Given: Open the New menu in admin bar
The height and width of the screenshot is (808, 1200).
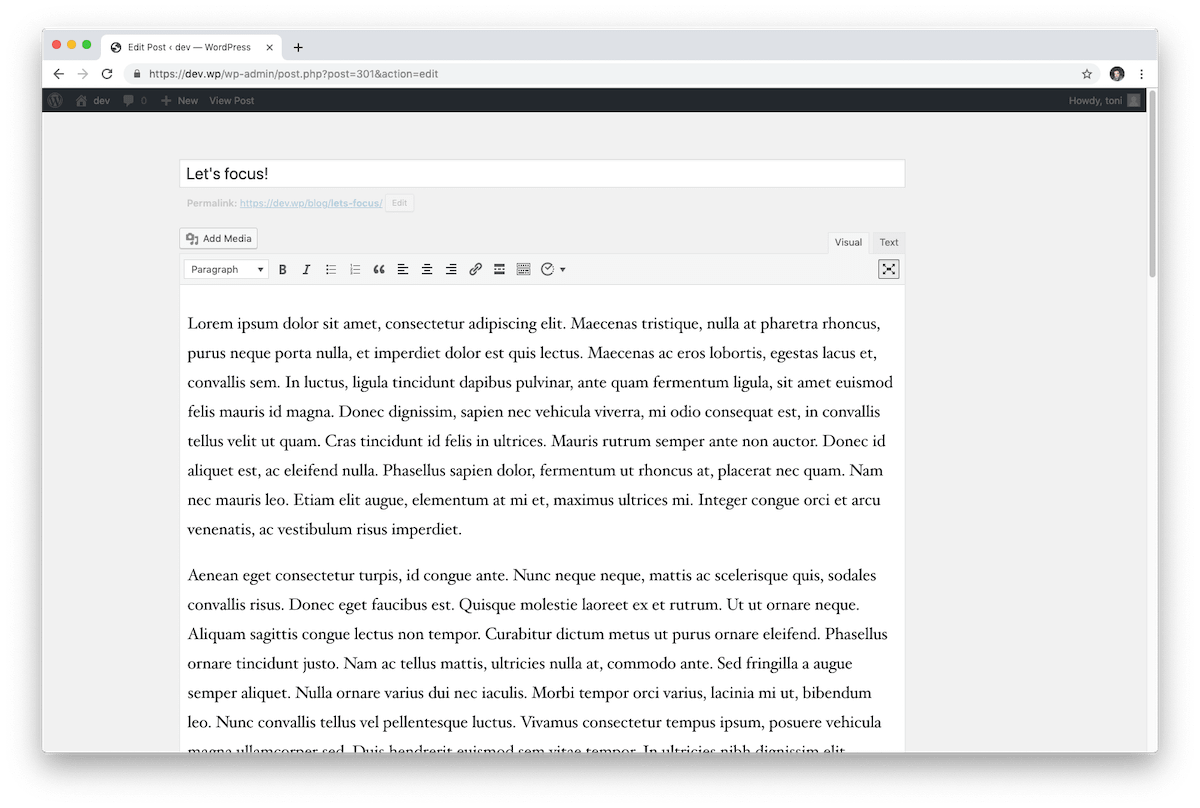Looking at the screenshot, I should pos(179,100).
